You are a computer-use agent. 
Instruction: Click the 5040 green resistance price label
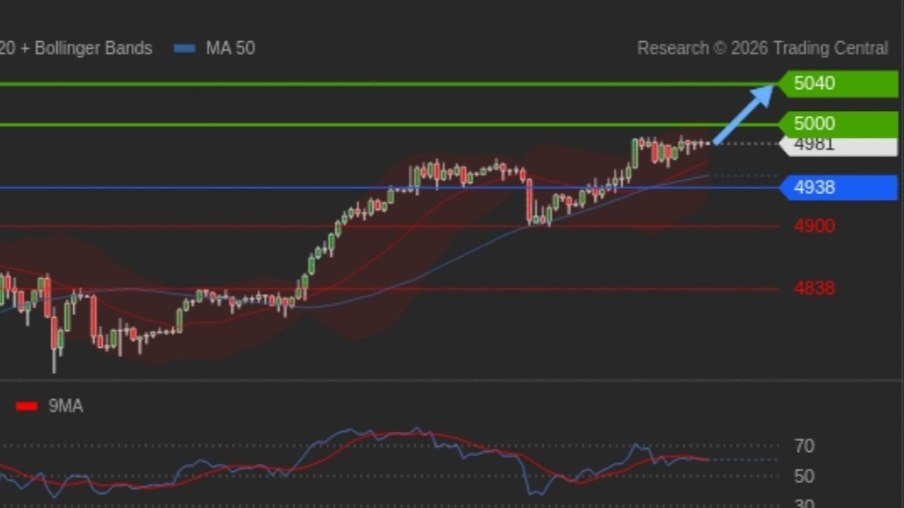tap(838, 84)
